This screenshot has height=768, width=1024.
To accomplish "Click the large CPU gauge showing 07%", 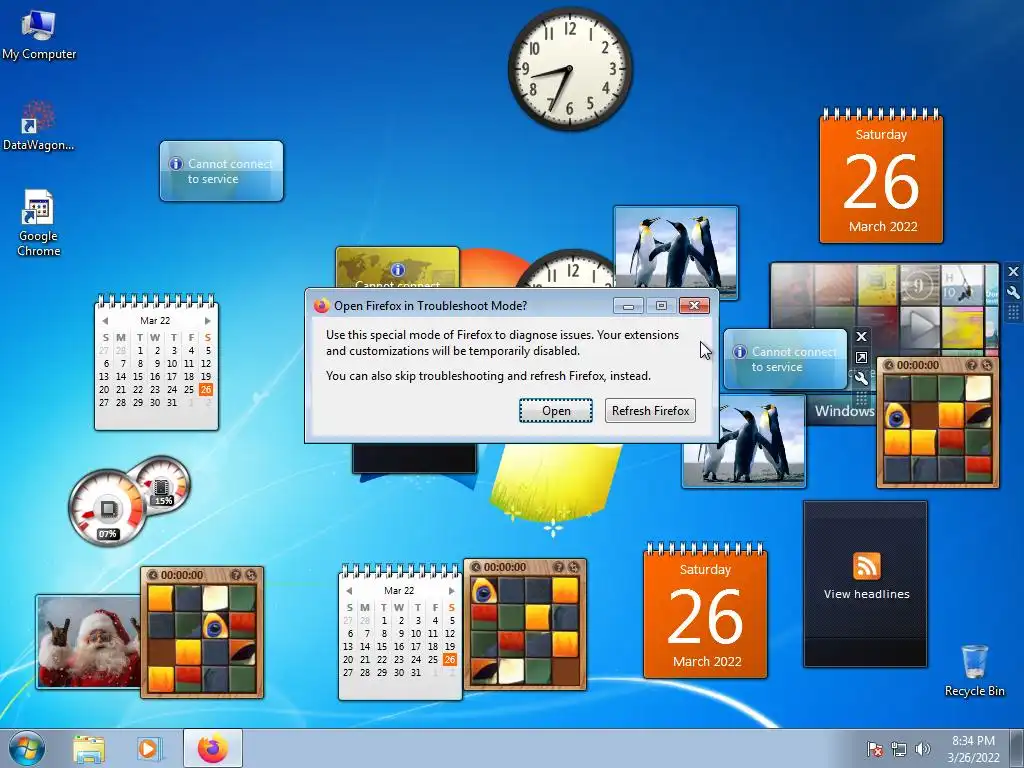I will point(108,507).
